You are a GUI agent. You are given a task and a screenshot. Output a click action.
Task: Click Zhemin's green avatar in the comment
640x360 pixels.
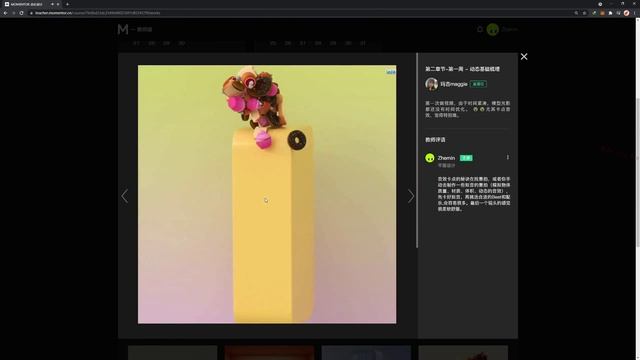(429, 158)
